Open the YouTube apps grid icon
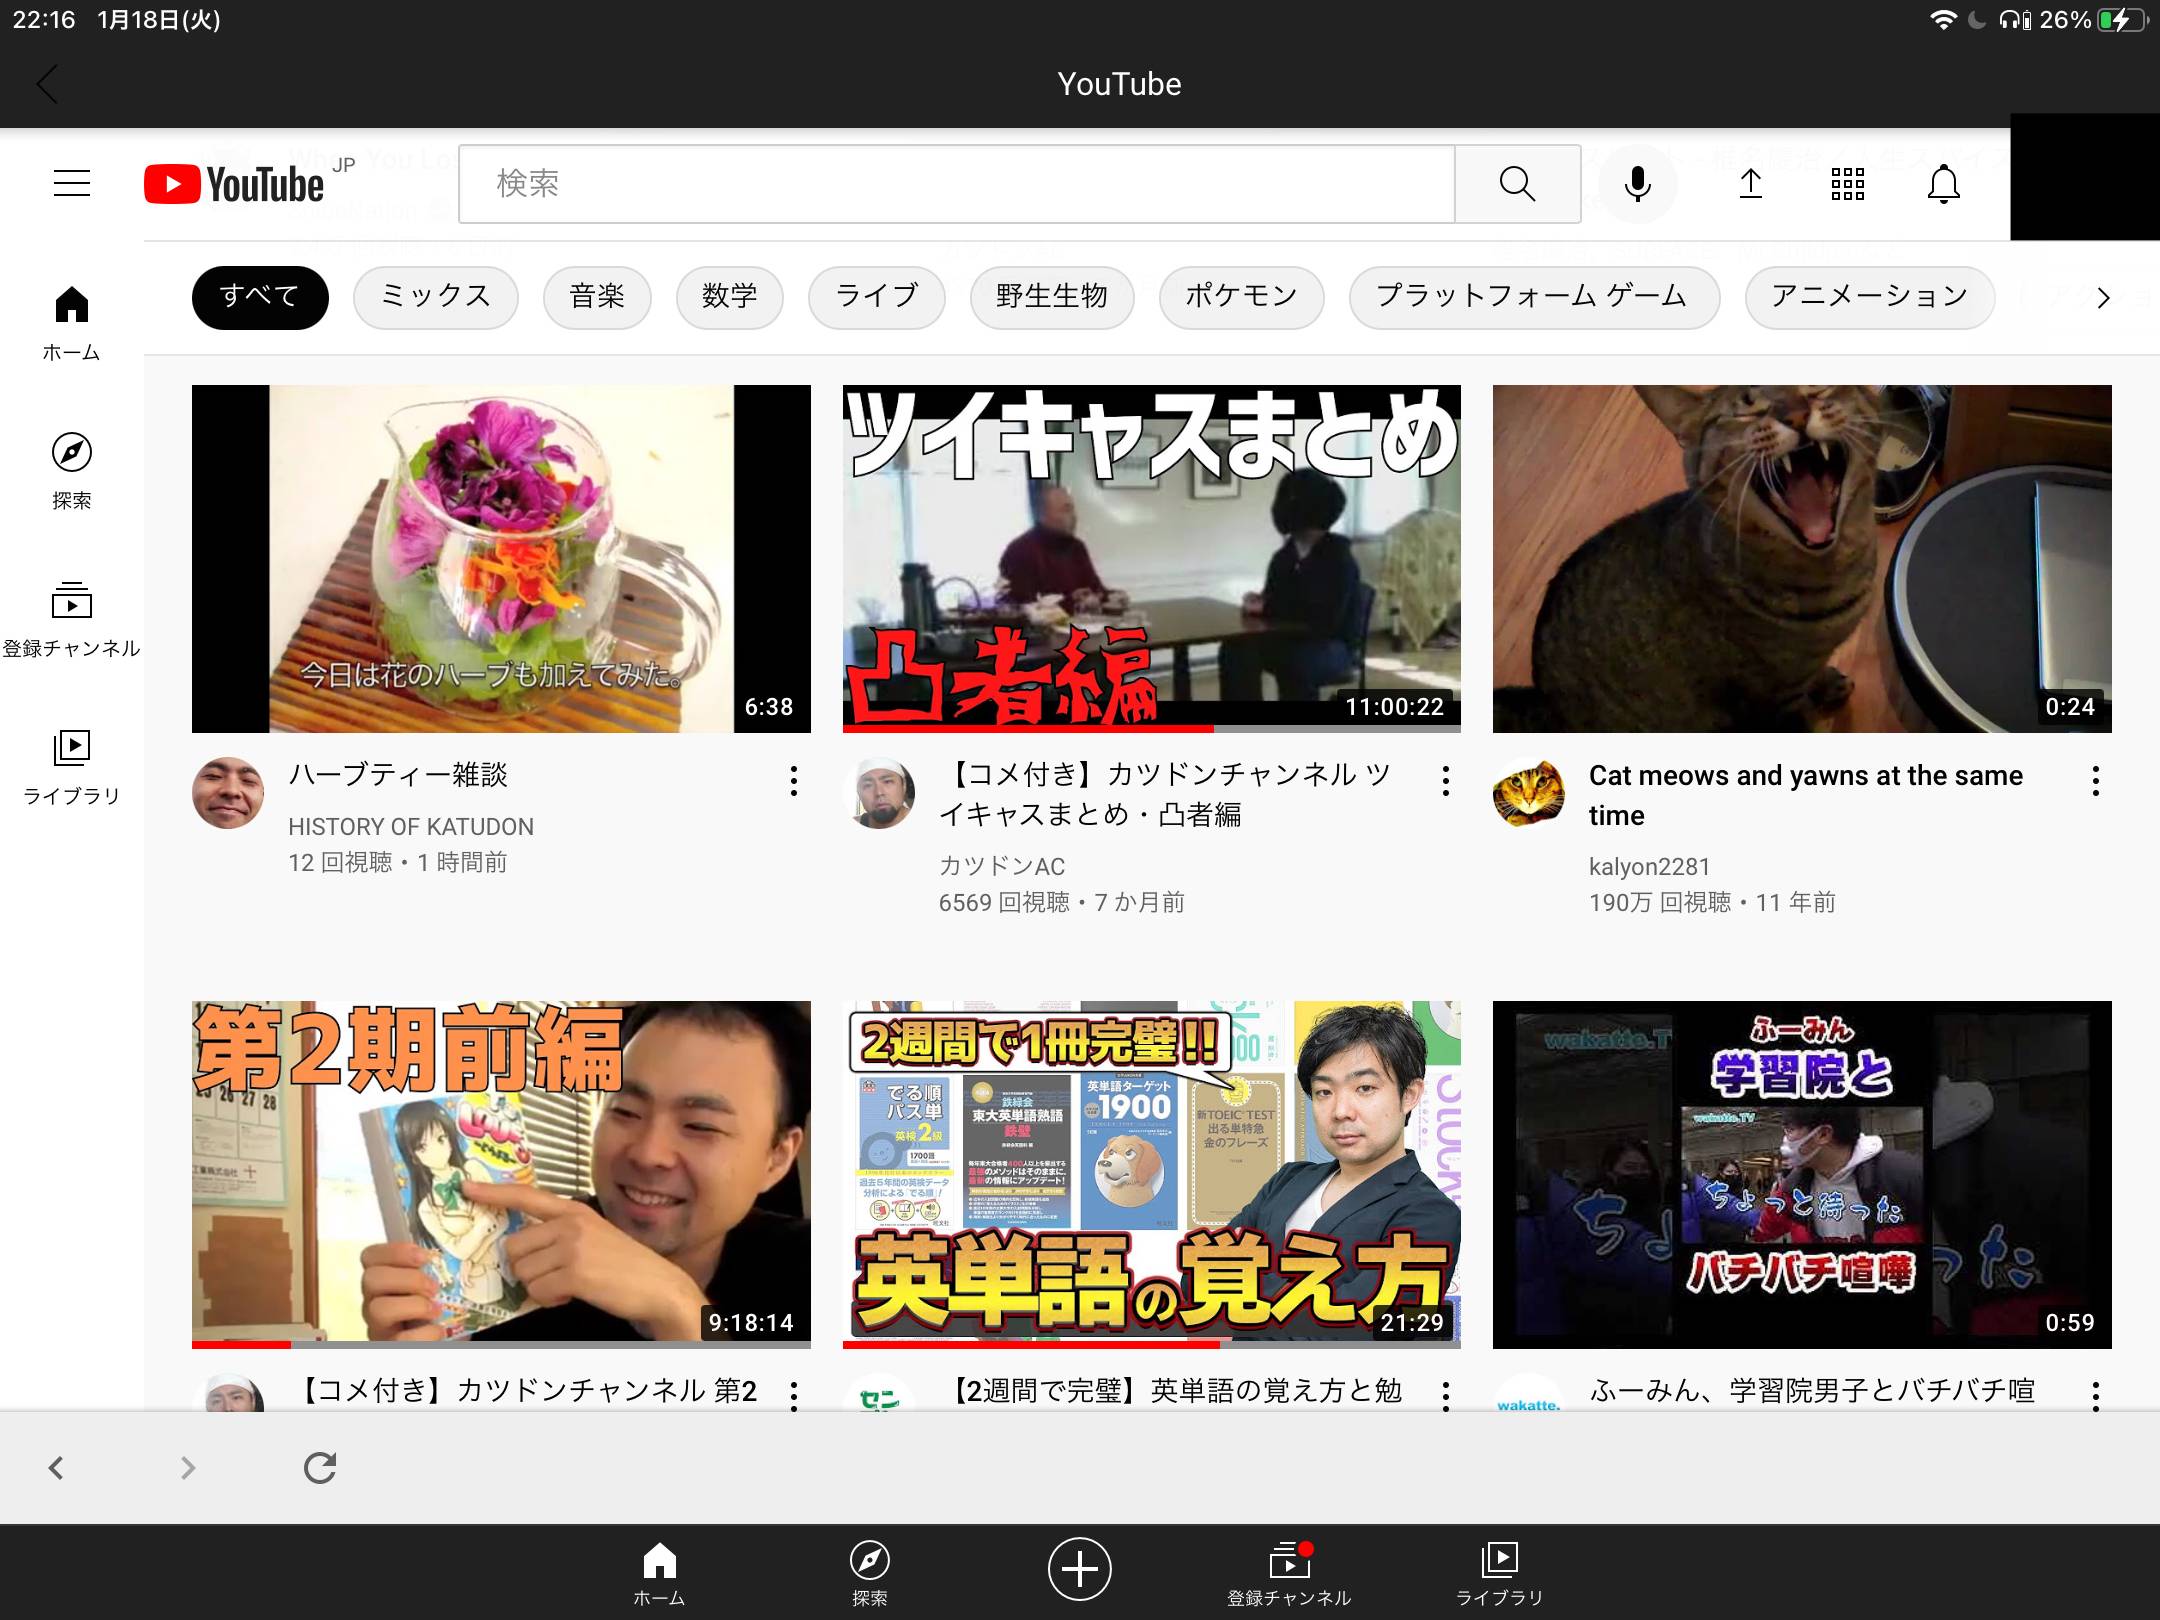This screenshot has height=1620, width=2160. pyautogui.click(x=1847, y=183)
